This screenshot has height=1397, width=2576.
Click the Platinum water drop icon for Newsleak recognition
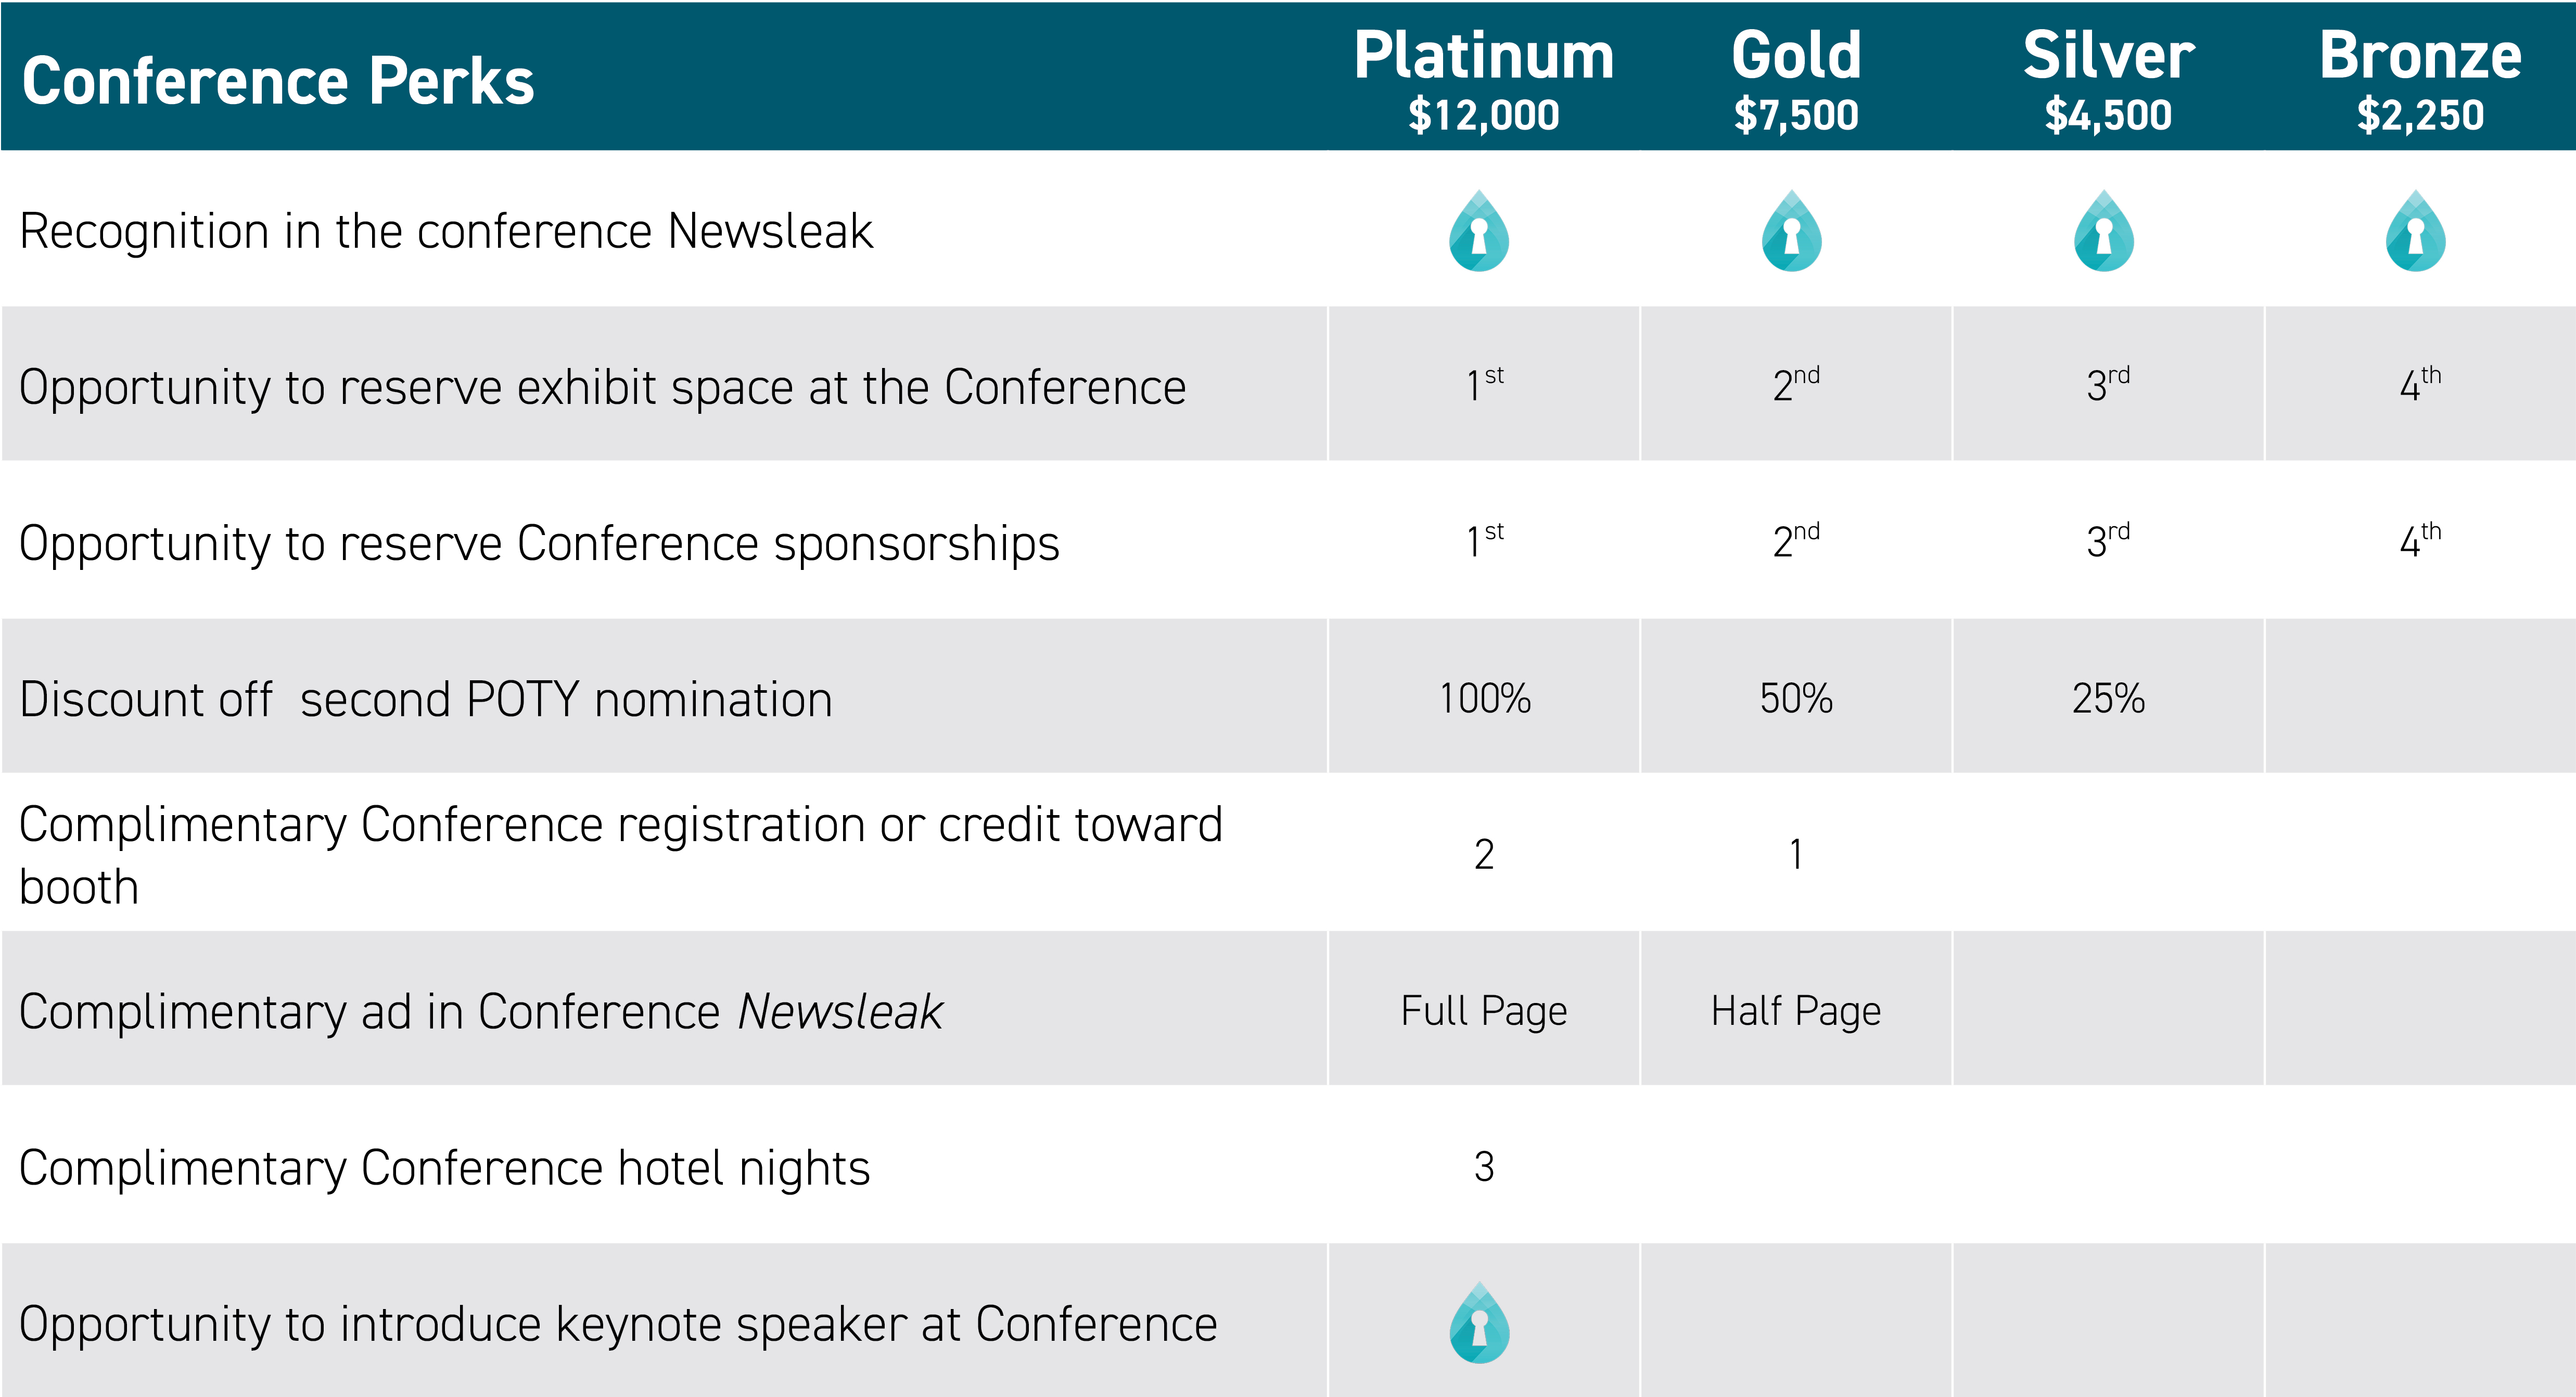(x=1479, y=230)
